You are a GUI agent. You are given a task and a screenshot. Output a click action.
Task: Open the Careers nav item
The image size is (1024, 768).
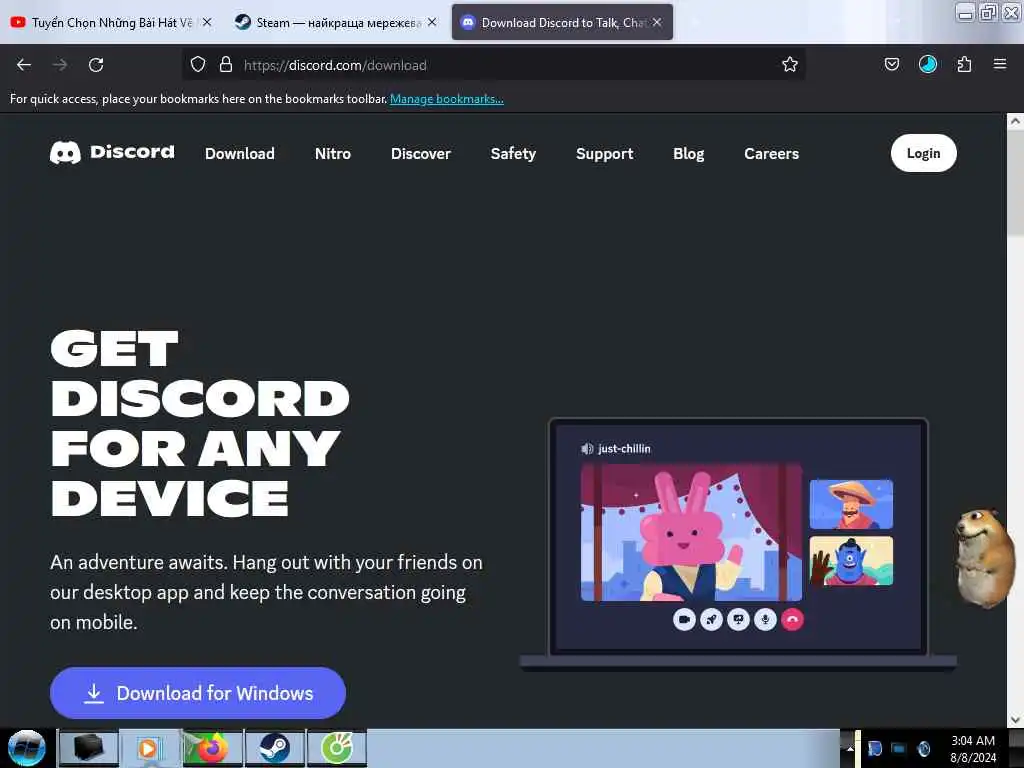coord(771,153)
